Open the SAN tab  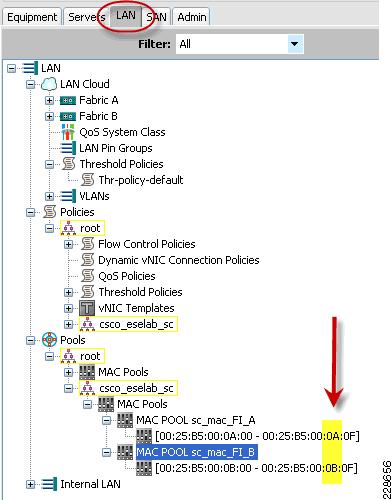(x=156, y=17)
